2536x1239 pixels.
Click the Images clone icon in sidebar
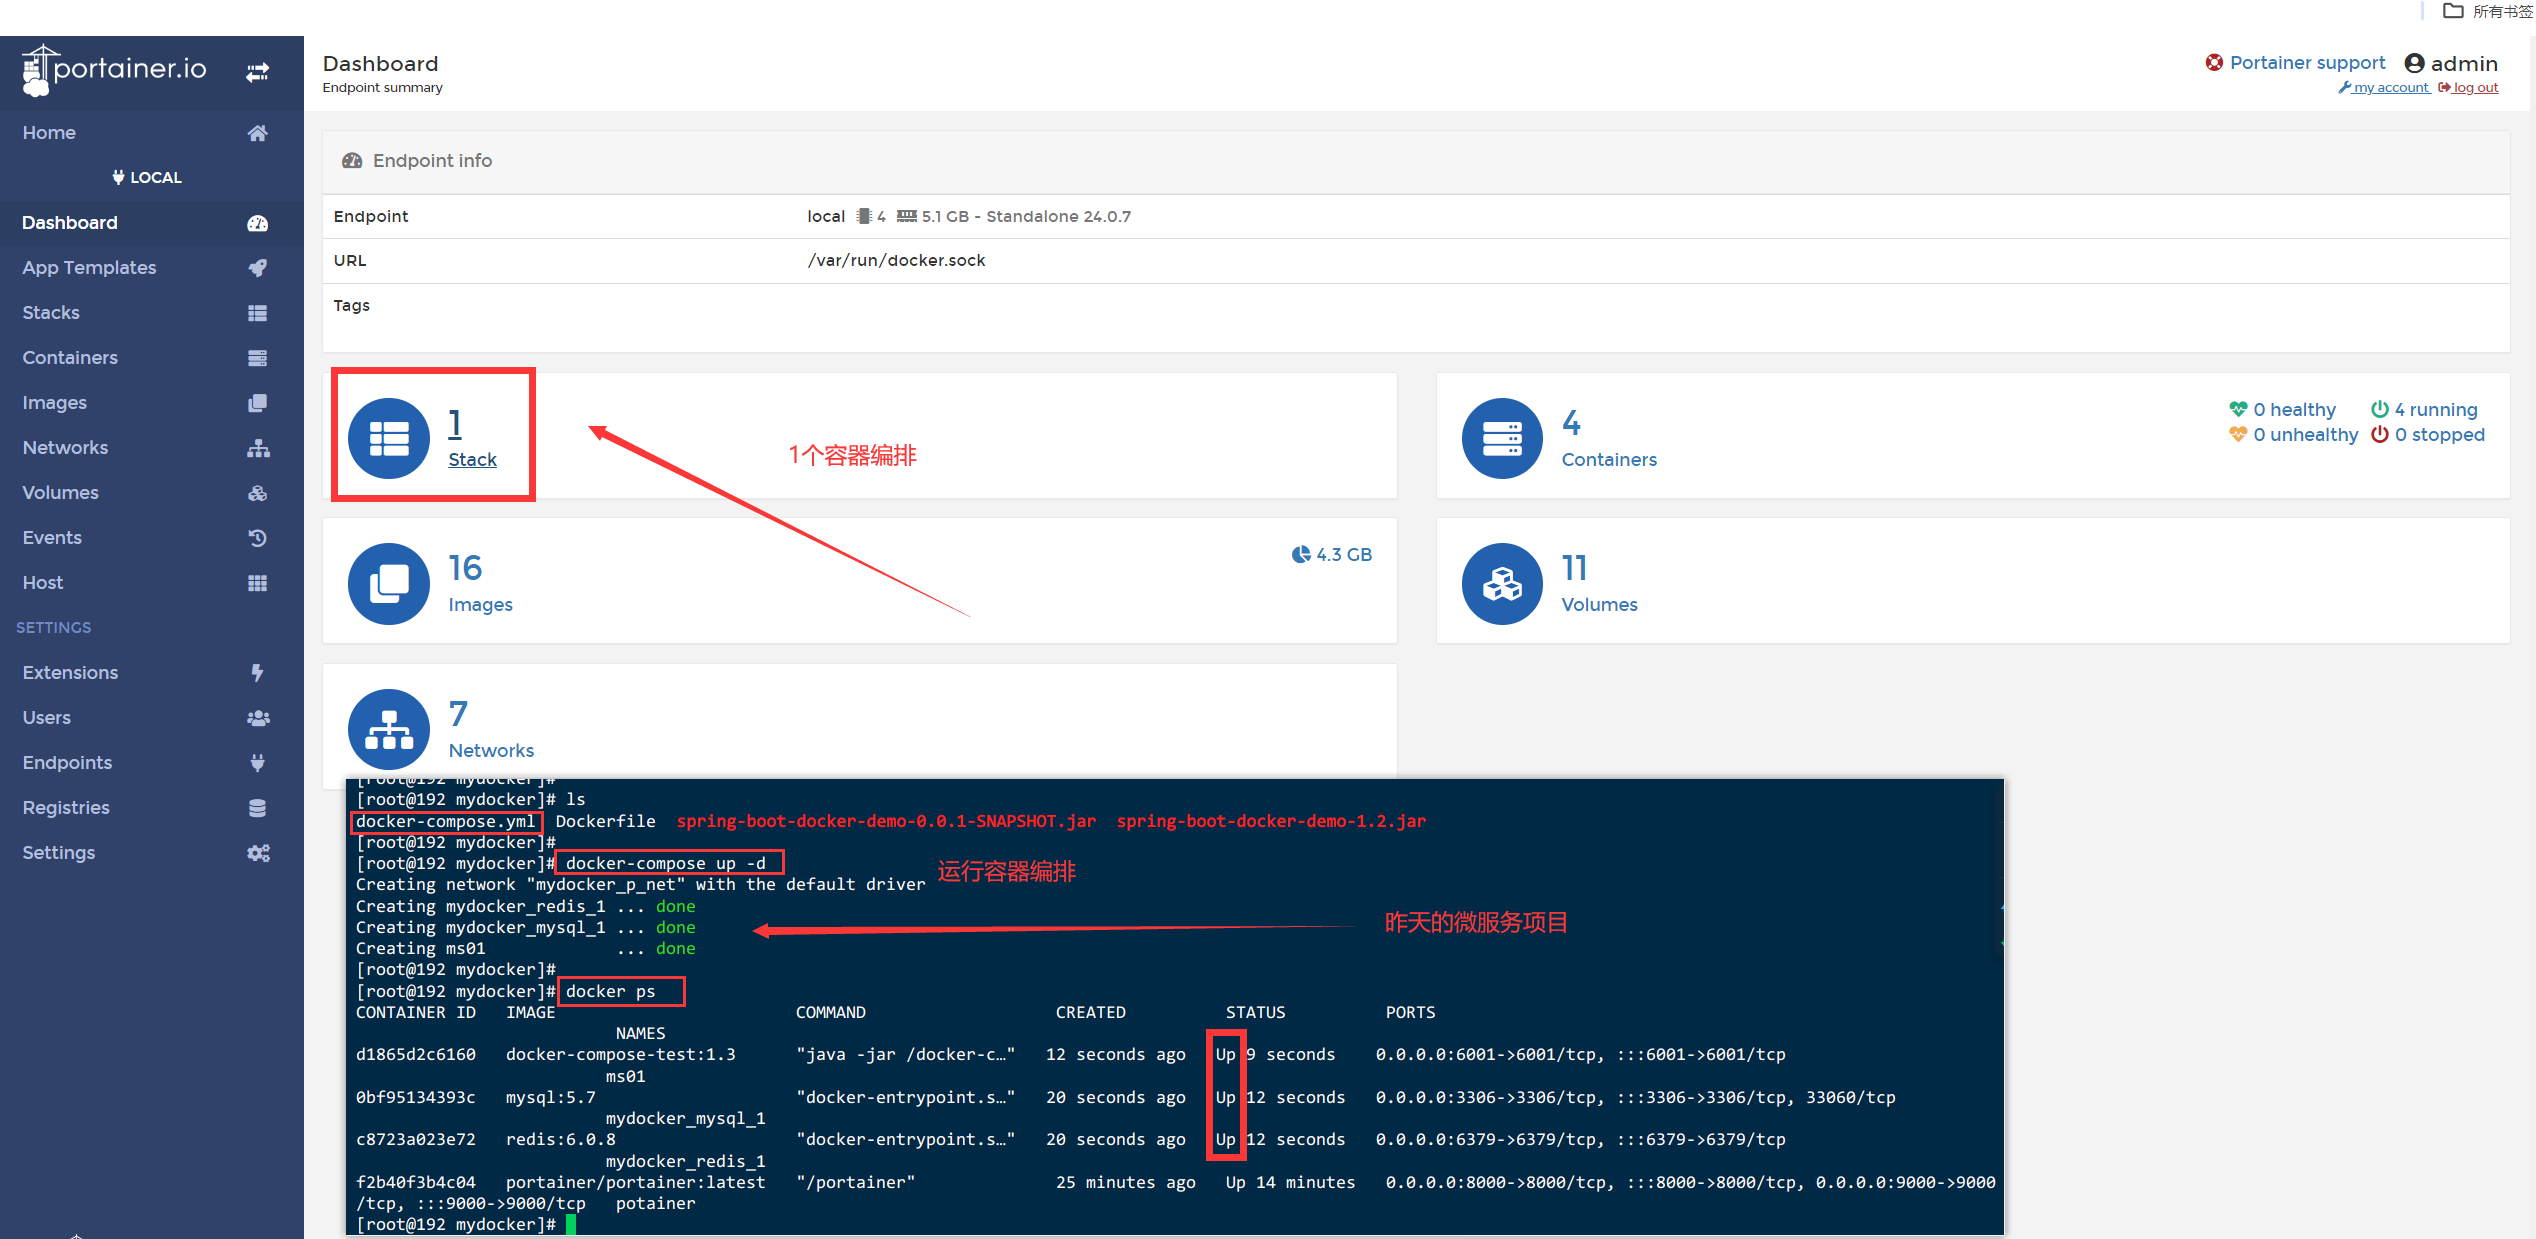258,403
